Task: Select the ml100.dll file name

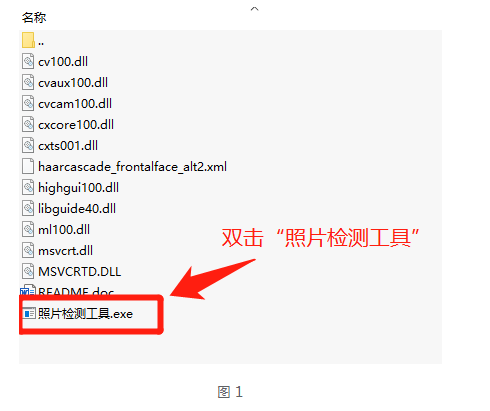Action: (x=64, y=230)
